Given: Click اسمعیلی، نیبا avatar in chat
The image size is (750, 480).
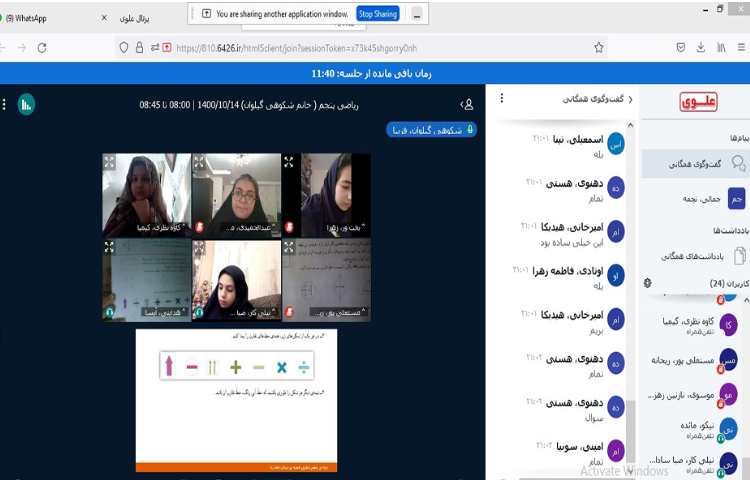Looking at the screenshot, I should pyautogui.click(x=616, y=143).
